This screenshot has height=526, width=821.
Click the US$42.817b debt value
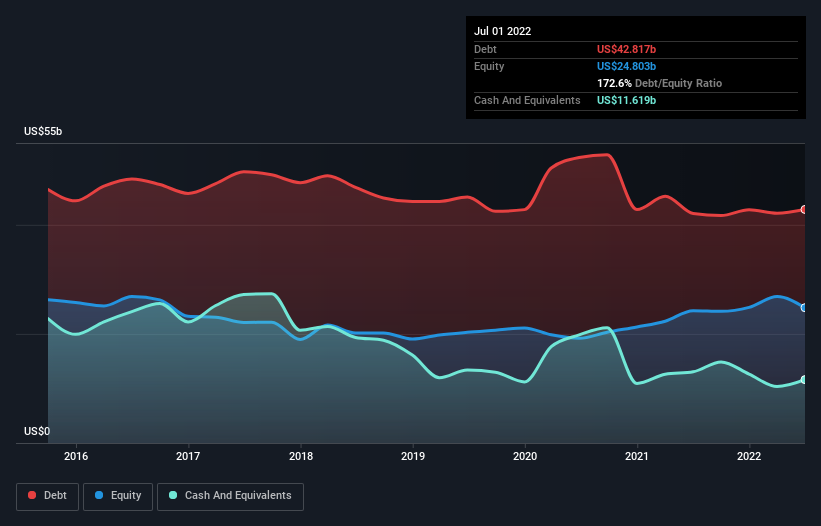coord(626,49)
